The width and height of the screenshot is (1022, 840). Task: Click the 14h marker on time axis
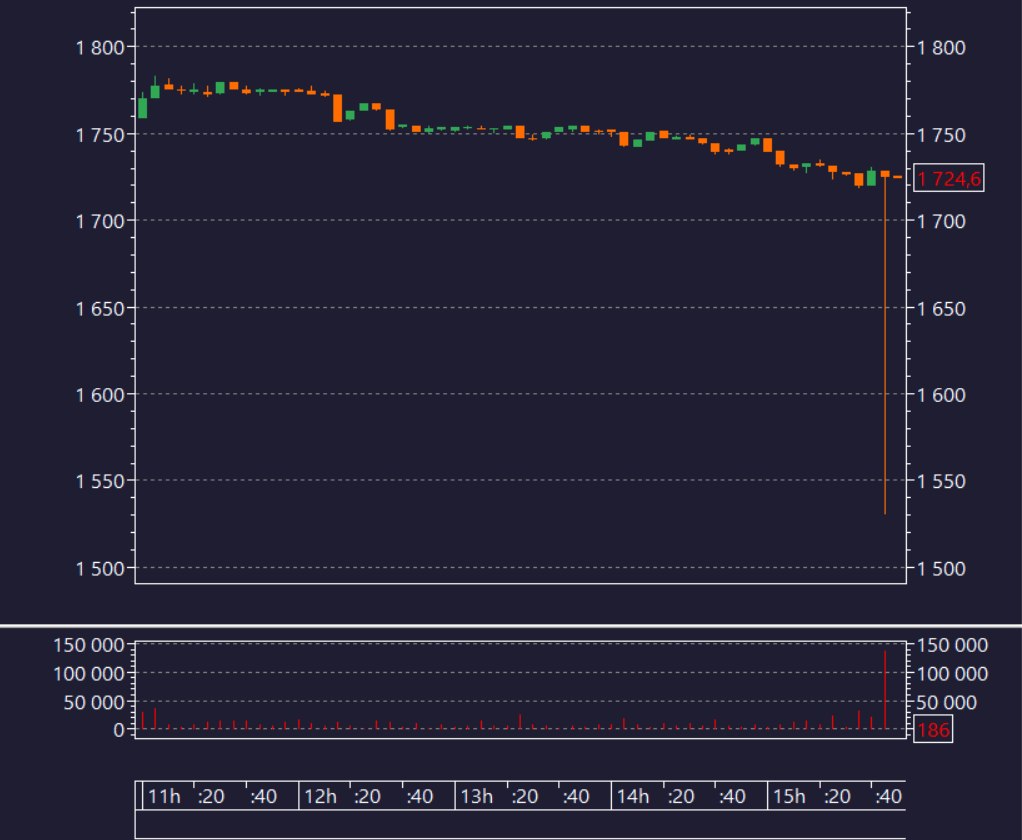pyautogui.click(x=633, y=796)
